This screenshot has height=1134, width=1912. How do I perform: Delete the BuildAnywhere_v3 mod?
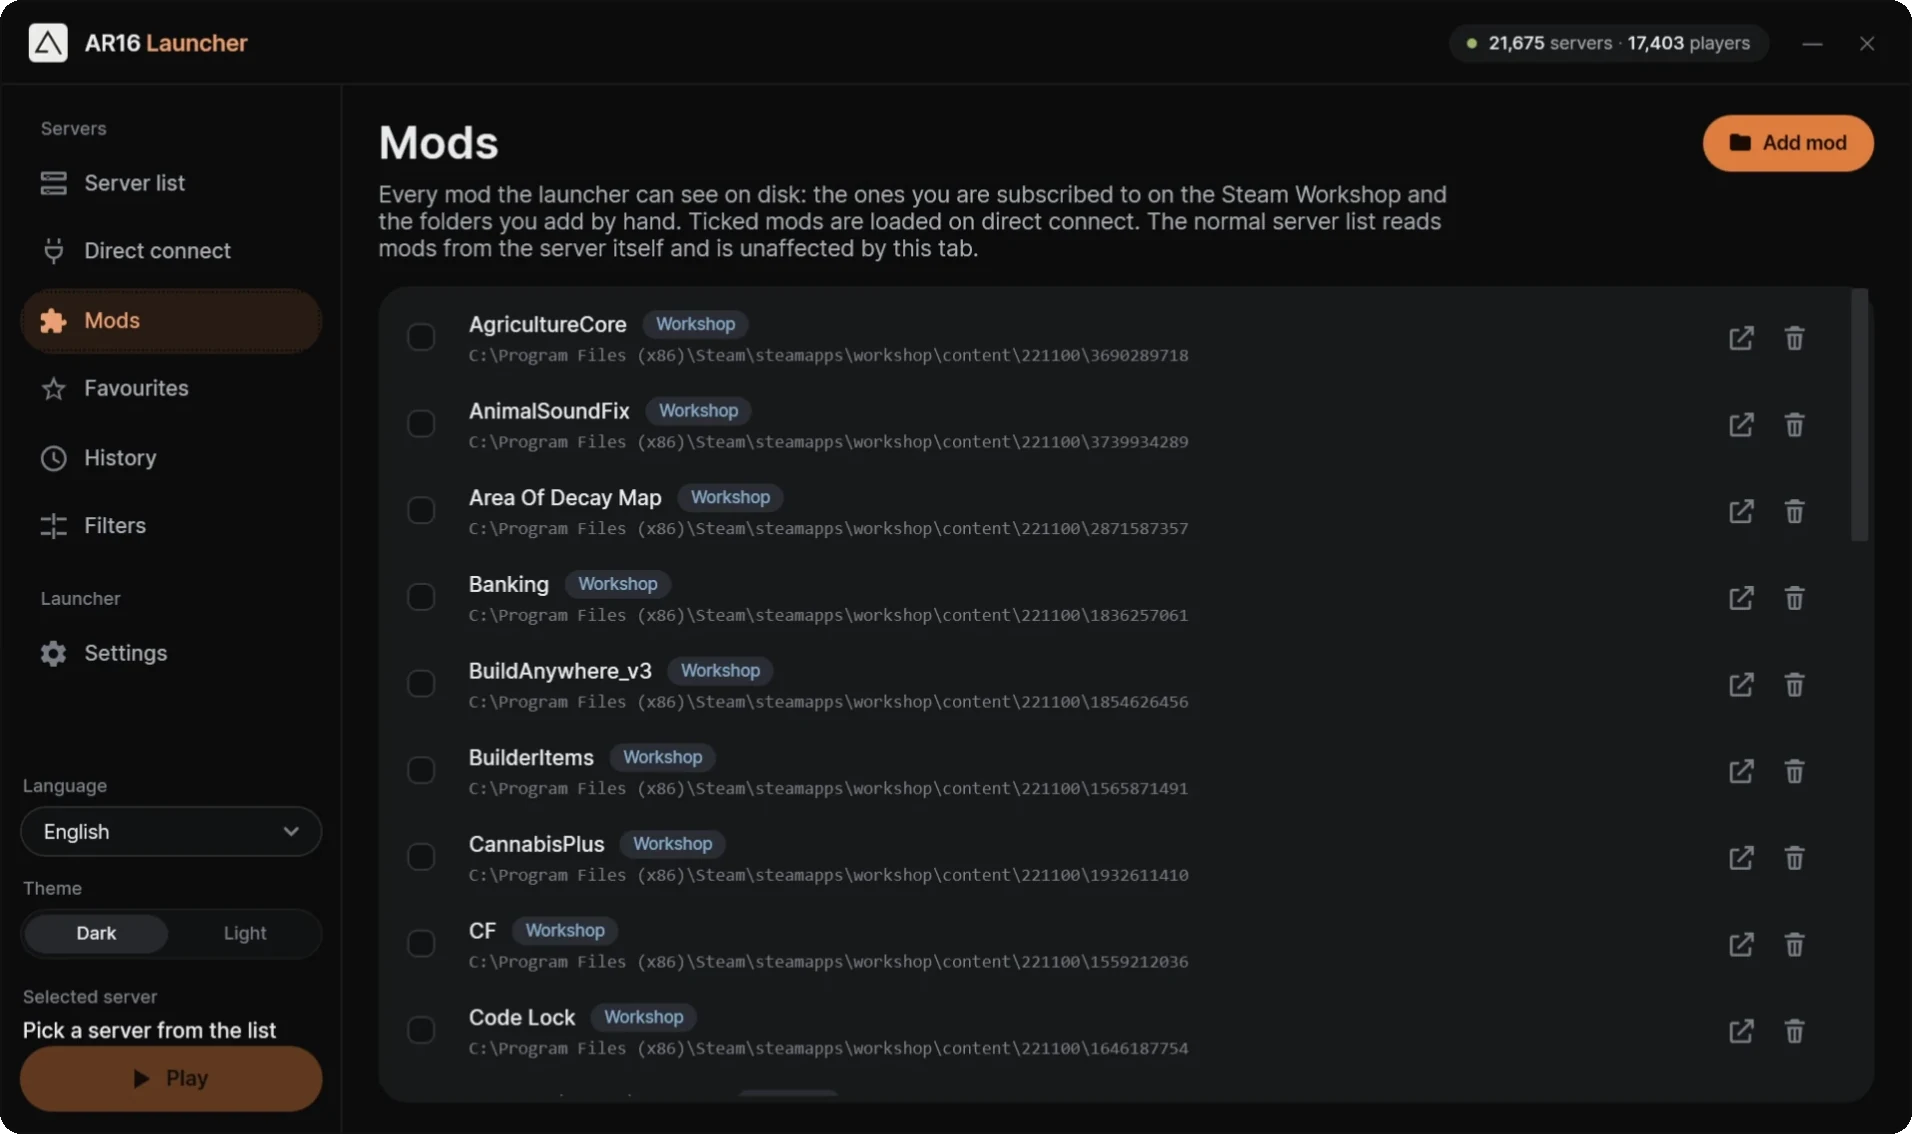coord(1794,685)
